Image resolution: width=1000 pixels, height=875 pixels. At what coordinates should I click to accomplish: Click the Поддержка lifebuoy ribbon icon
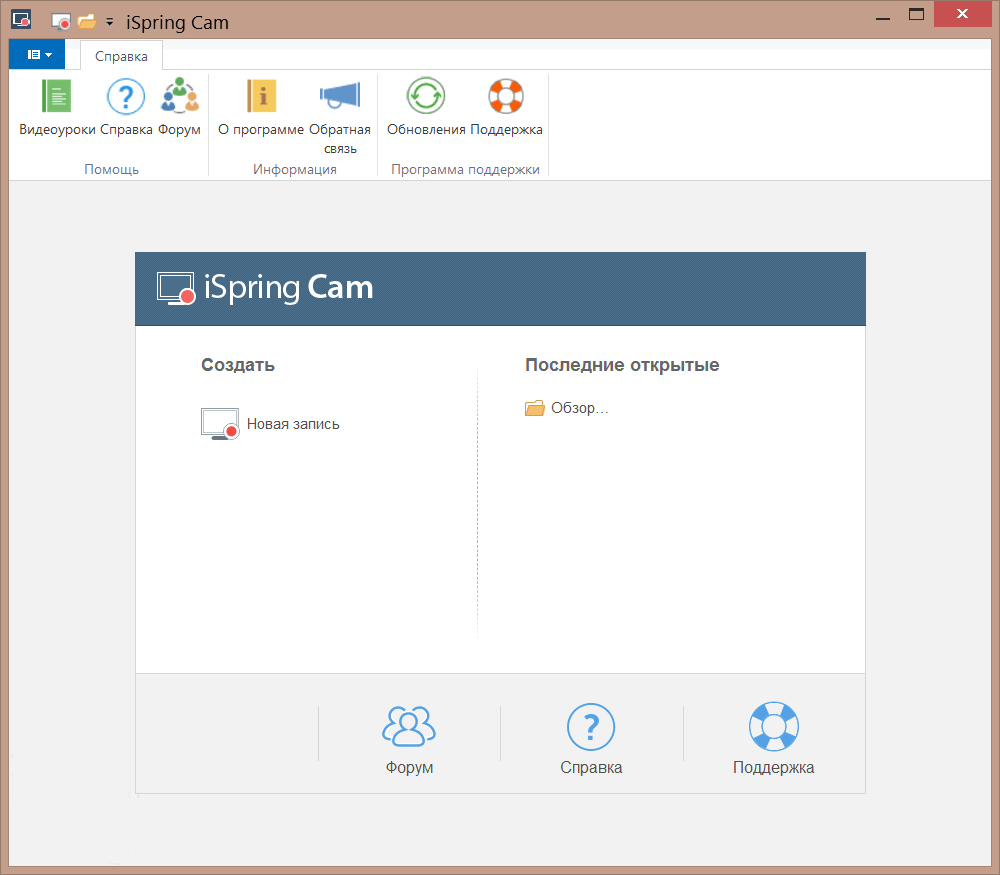506,97
